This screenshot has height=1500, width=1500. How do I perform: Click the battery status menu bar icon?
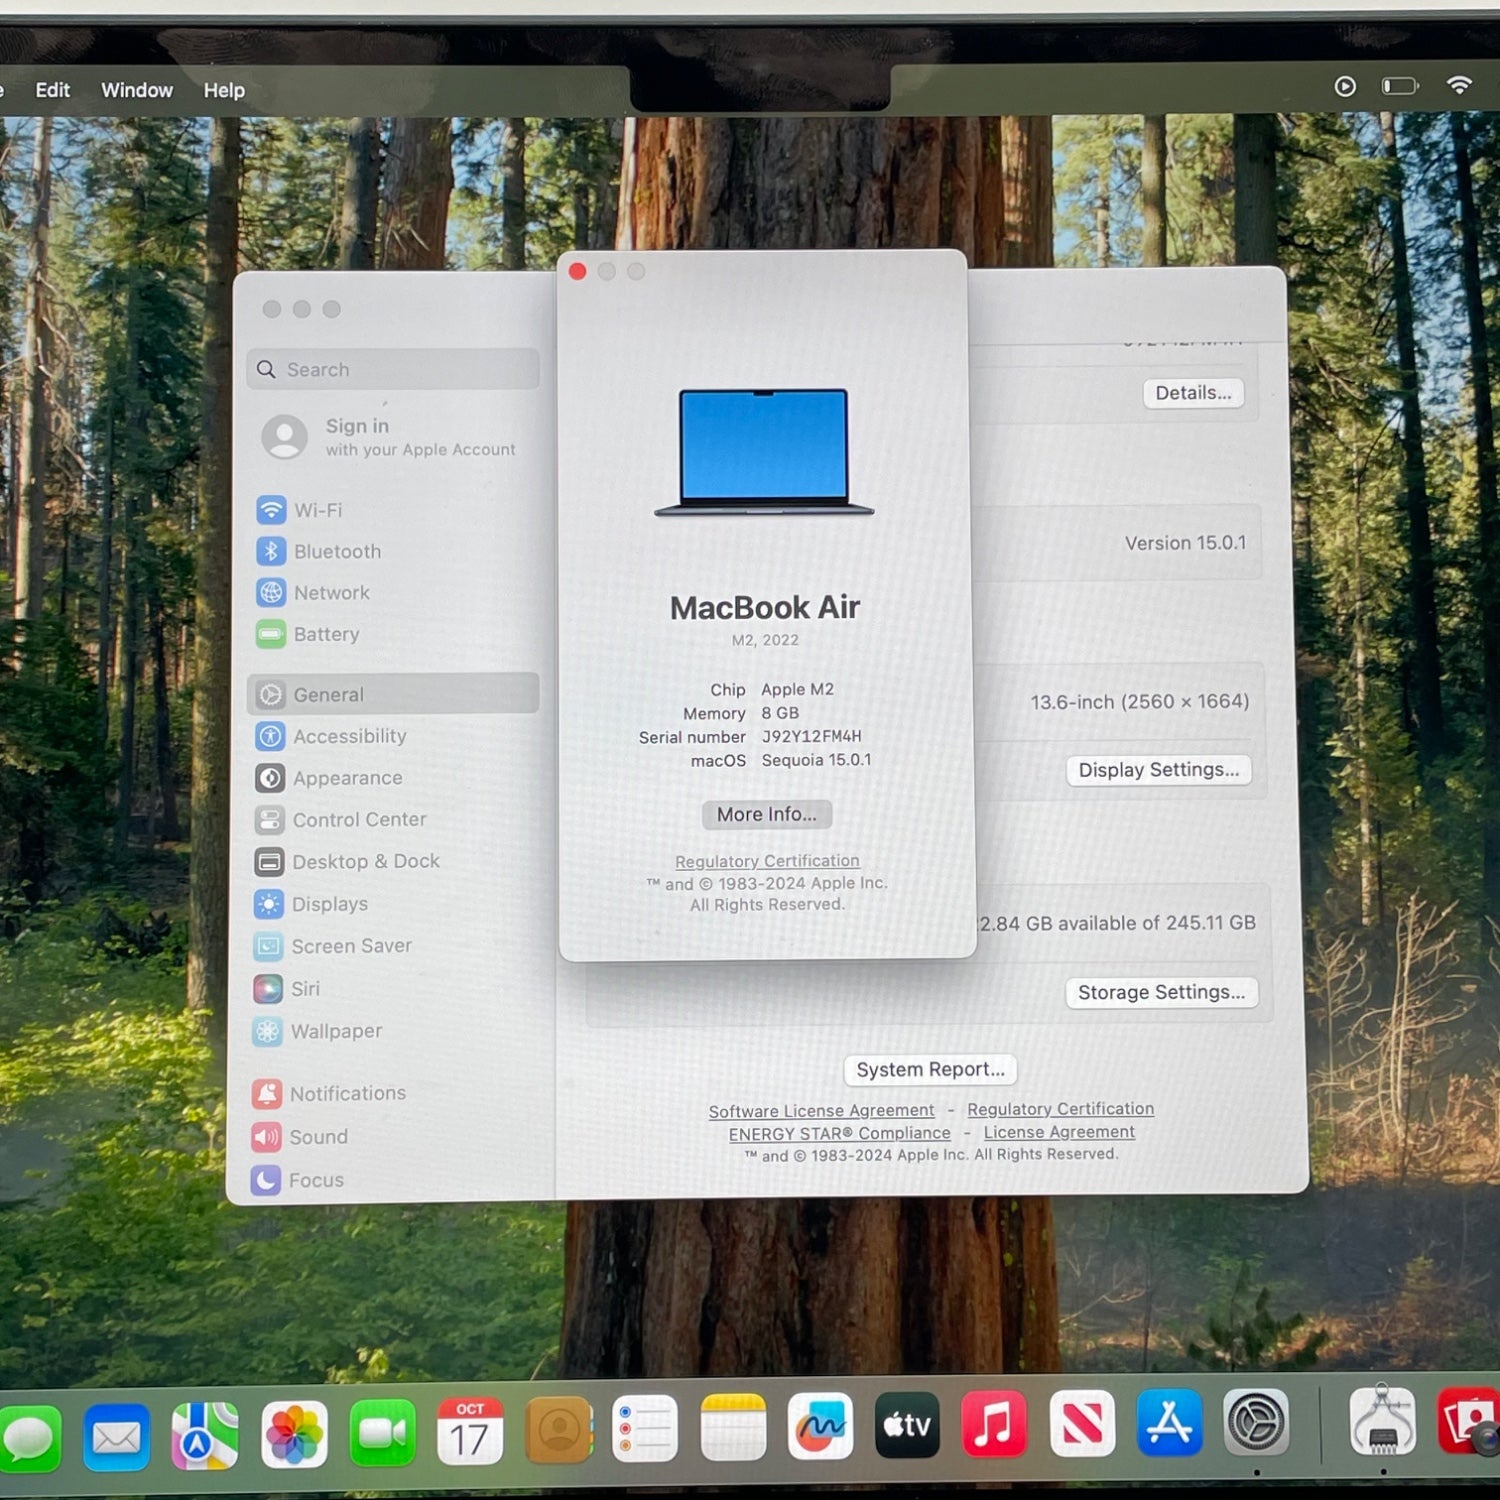coord(1400,86)
